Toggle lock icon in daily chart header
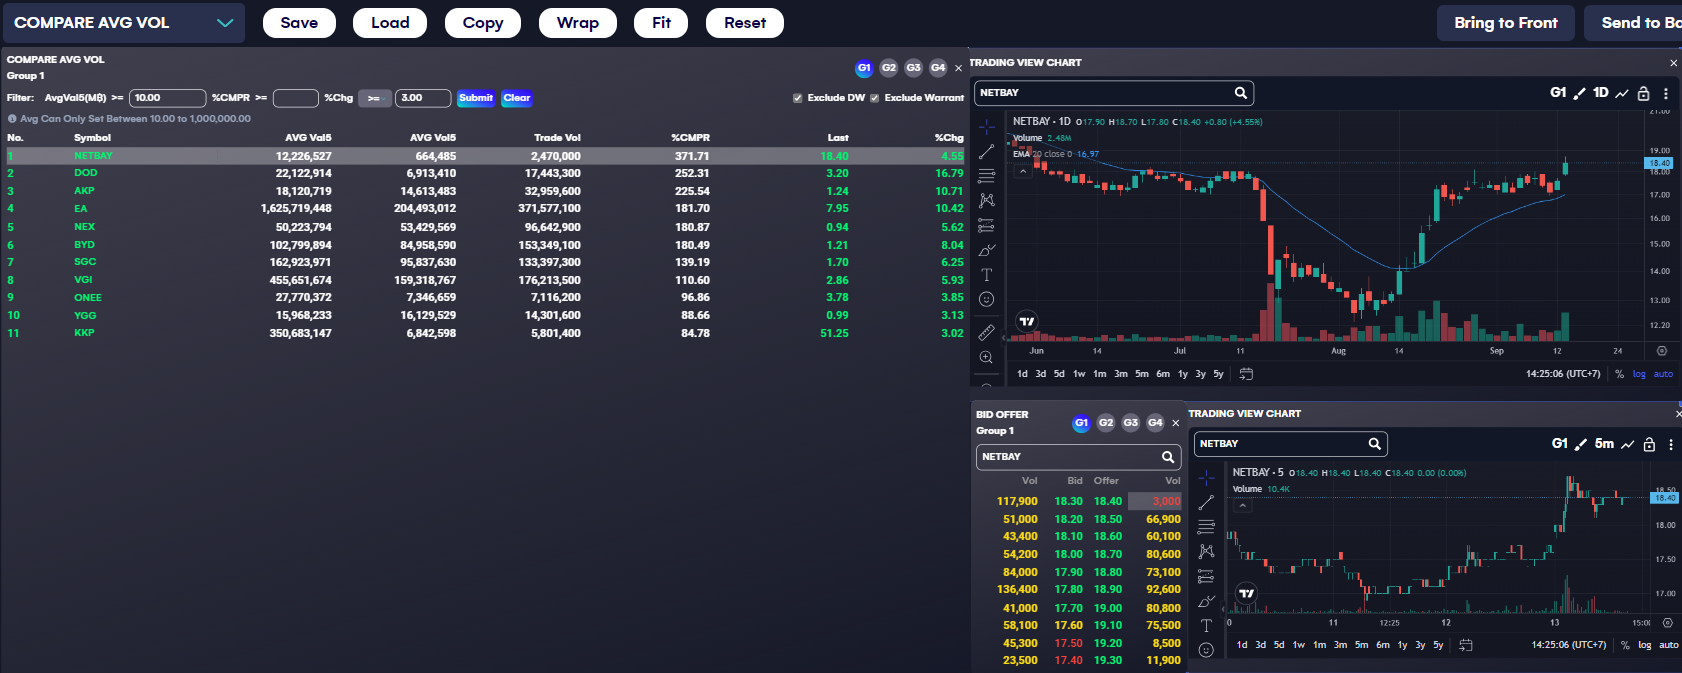Image resolution: width=1682 pixels, height=673 pixels. point(1643,93)
